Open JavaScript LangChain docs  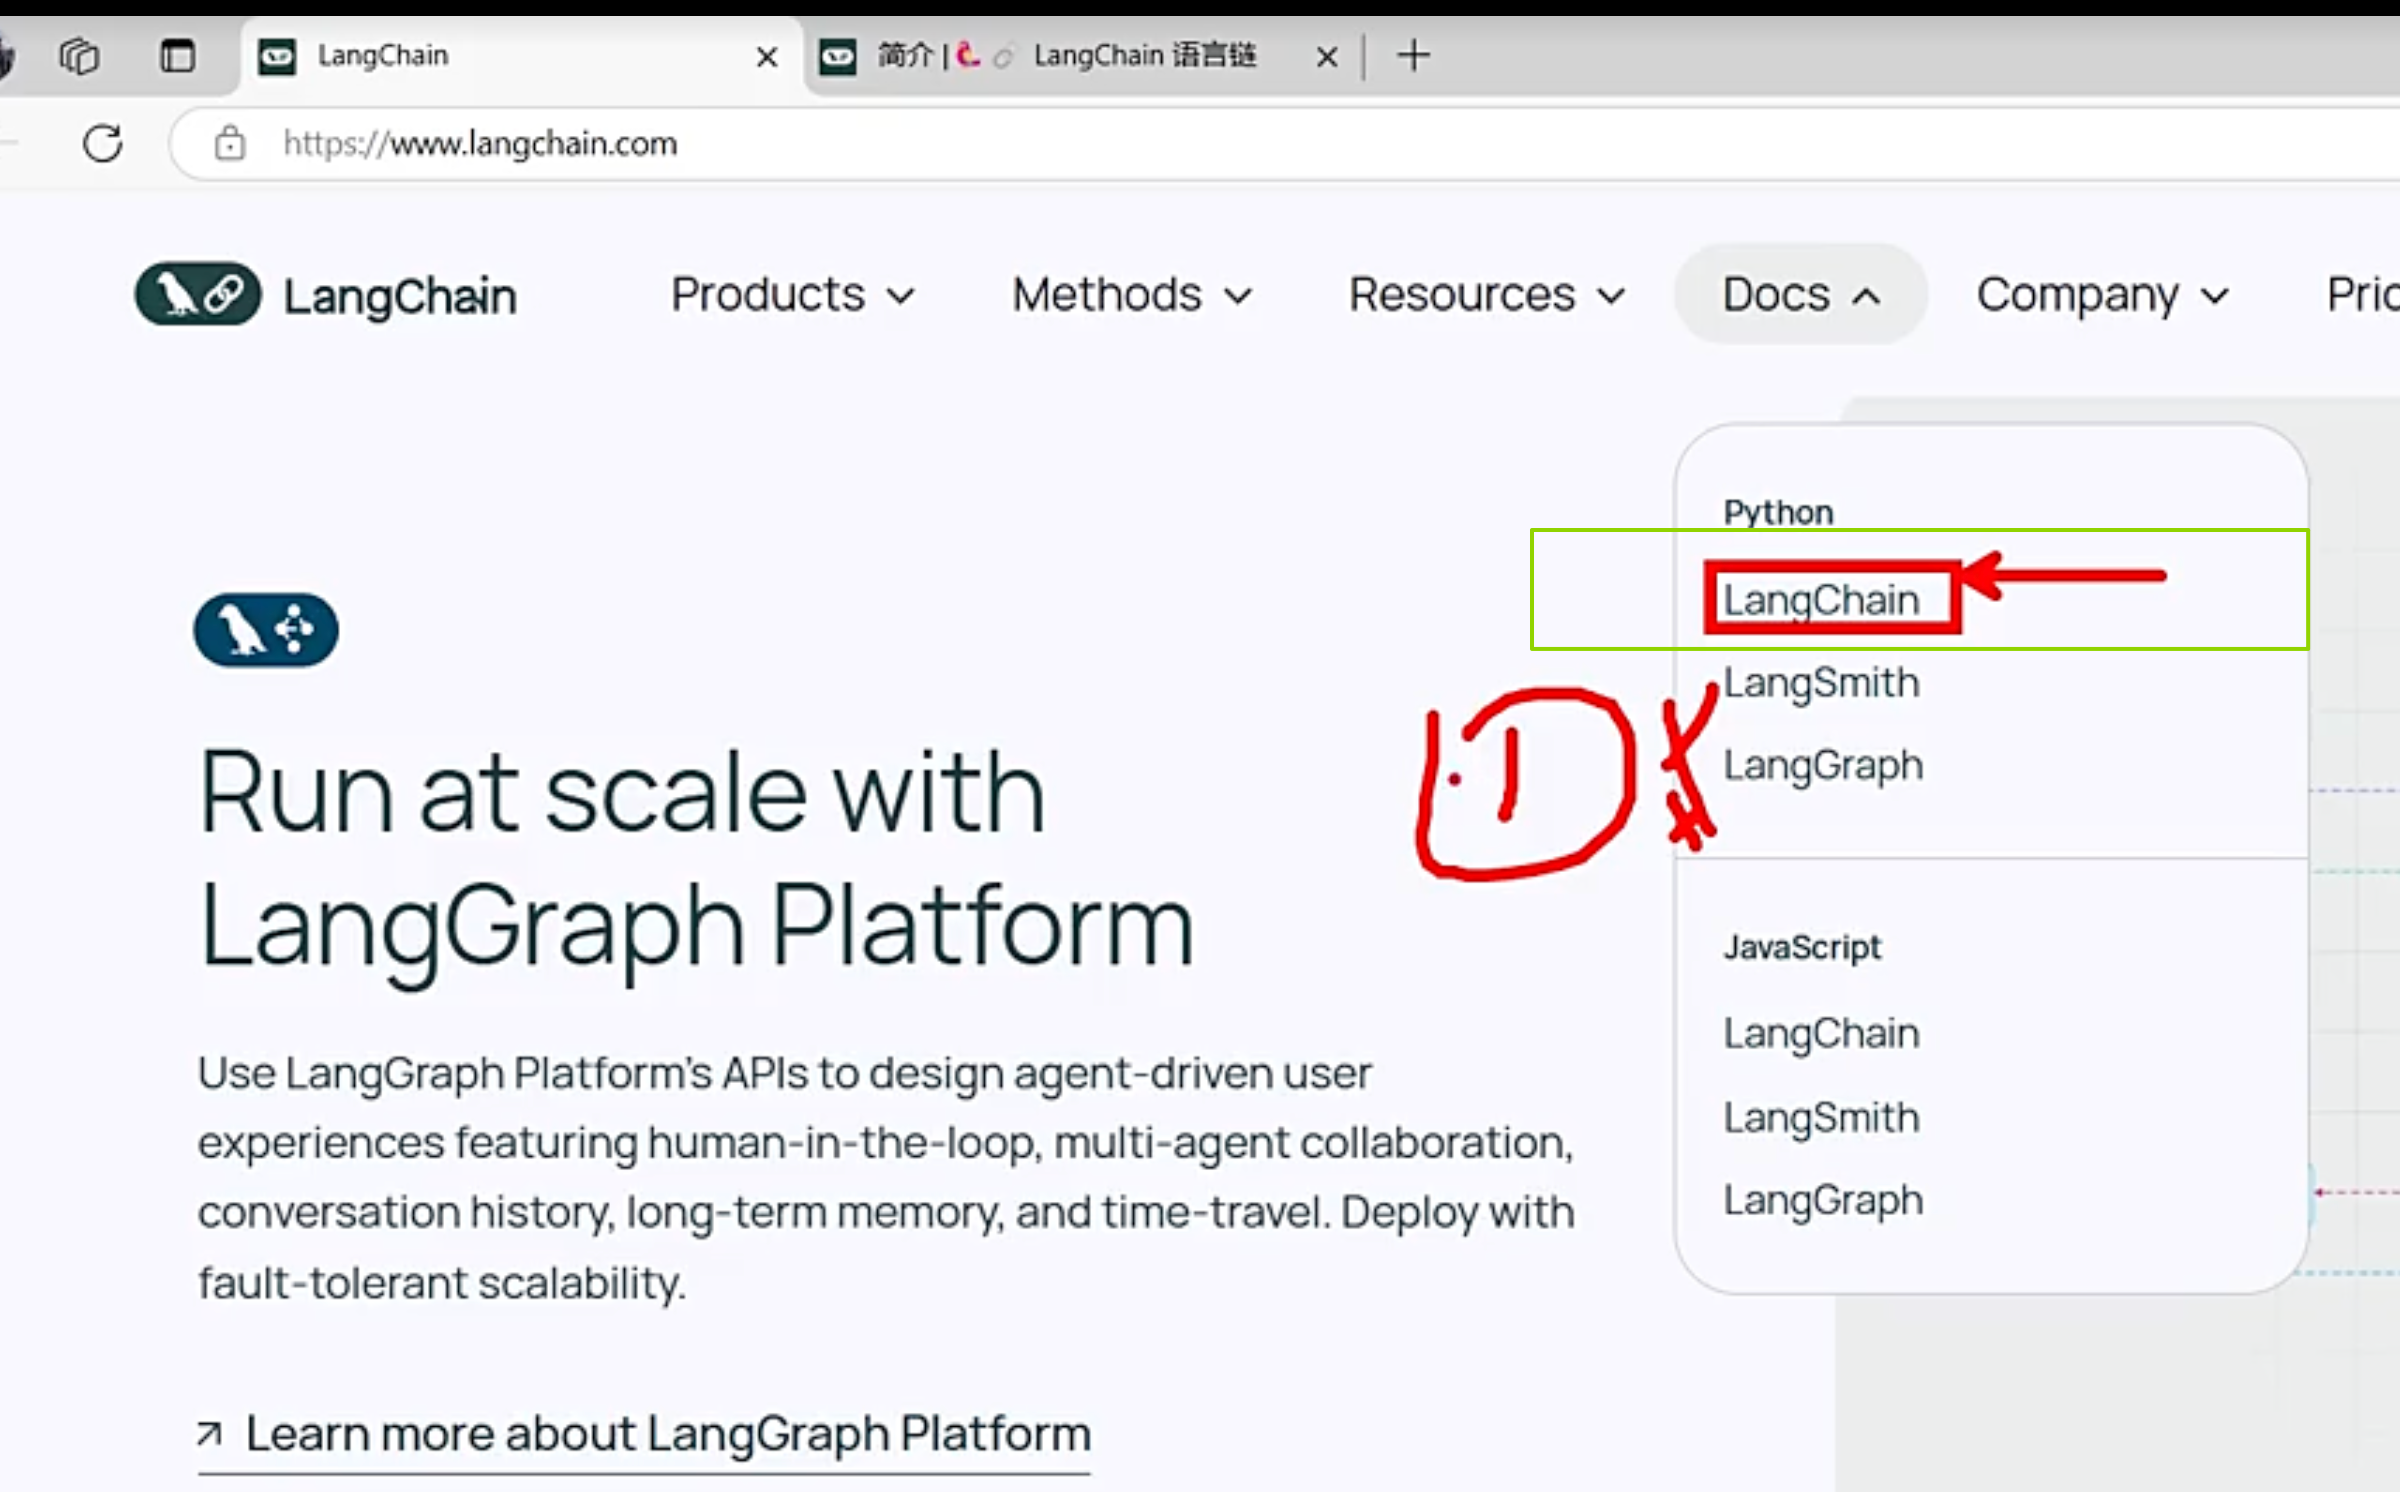[1822, 1034]
